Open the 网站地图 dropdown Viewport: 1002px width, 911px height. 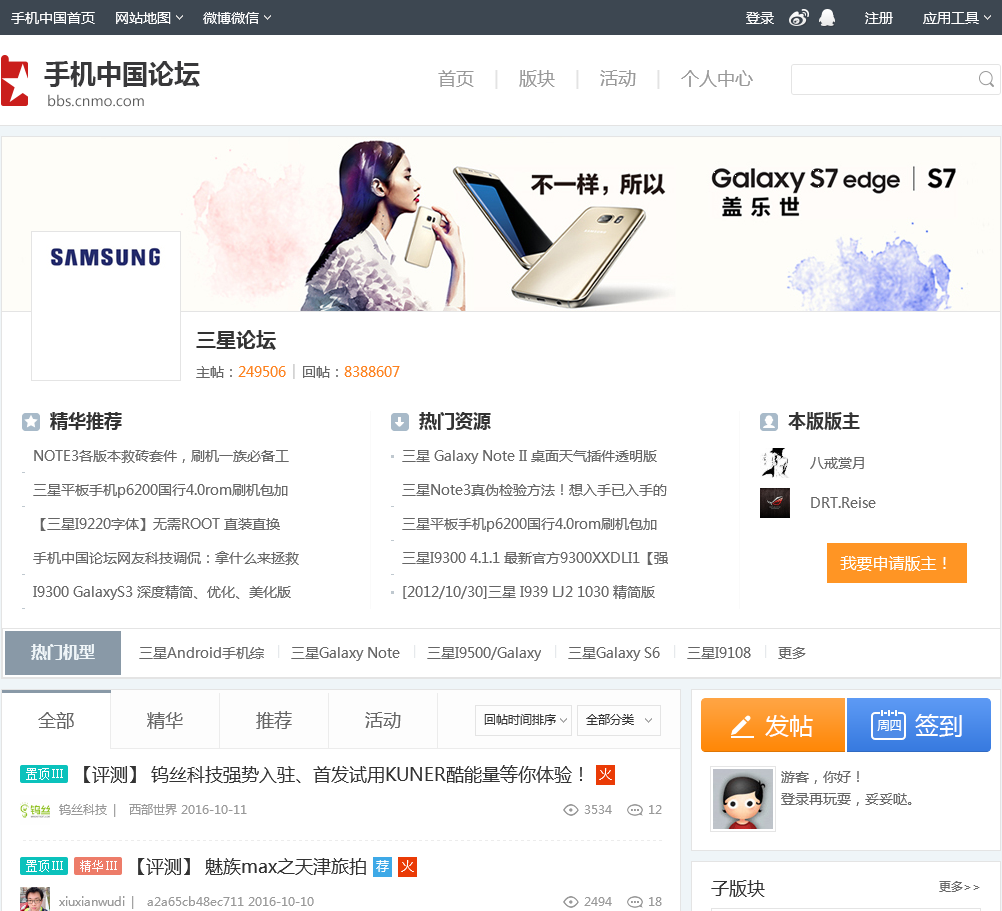[x=149, y=18]
